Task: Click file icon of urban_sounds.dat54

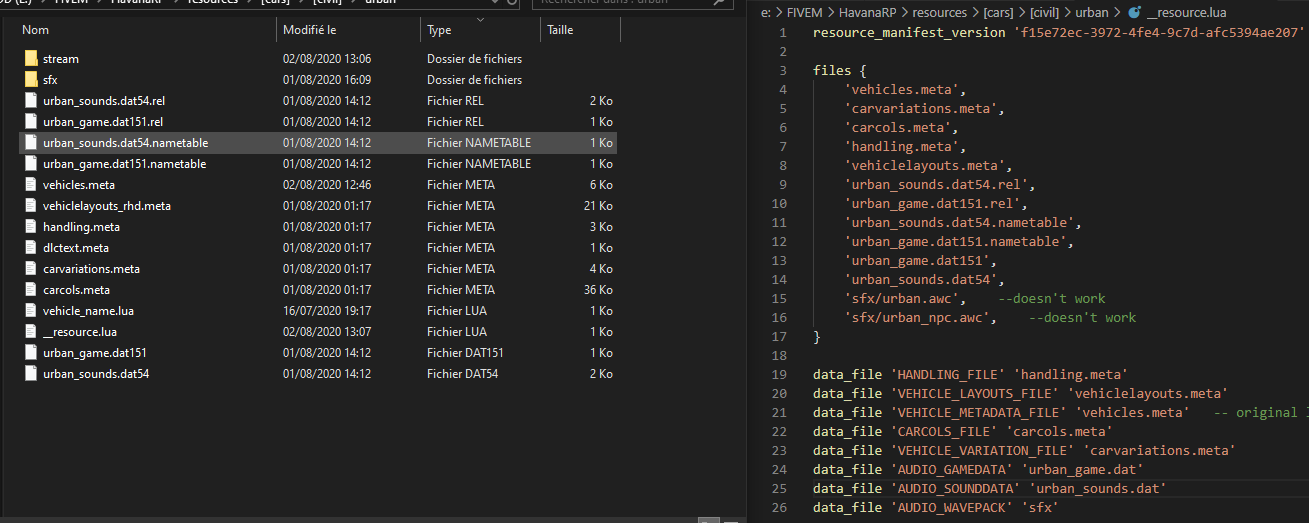Action: (30, 374)
